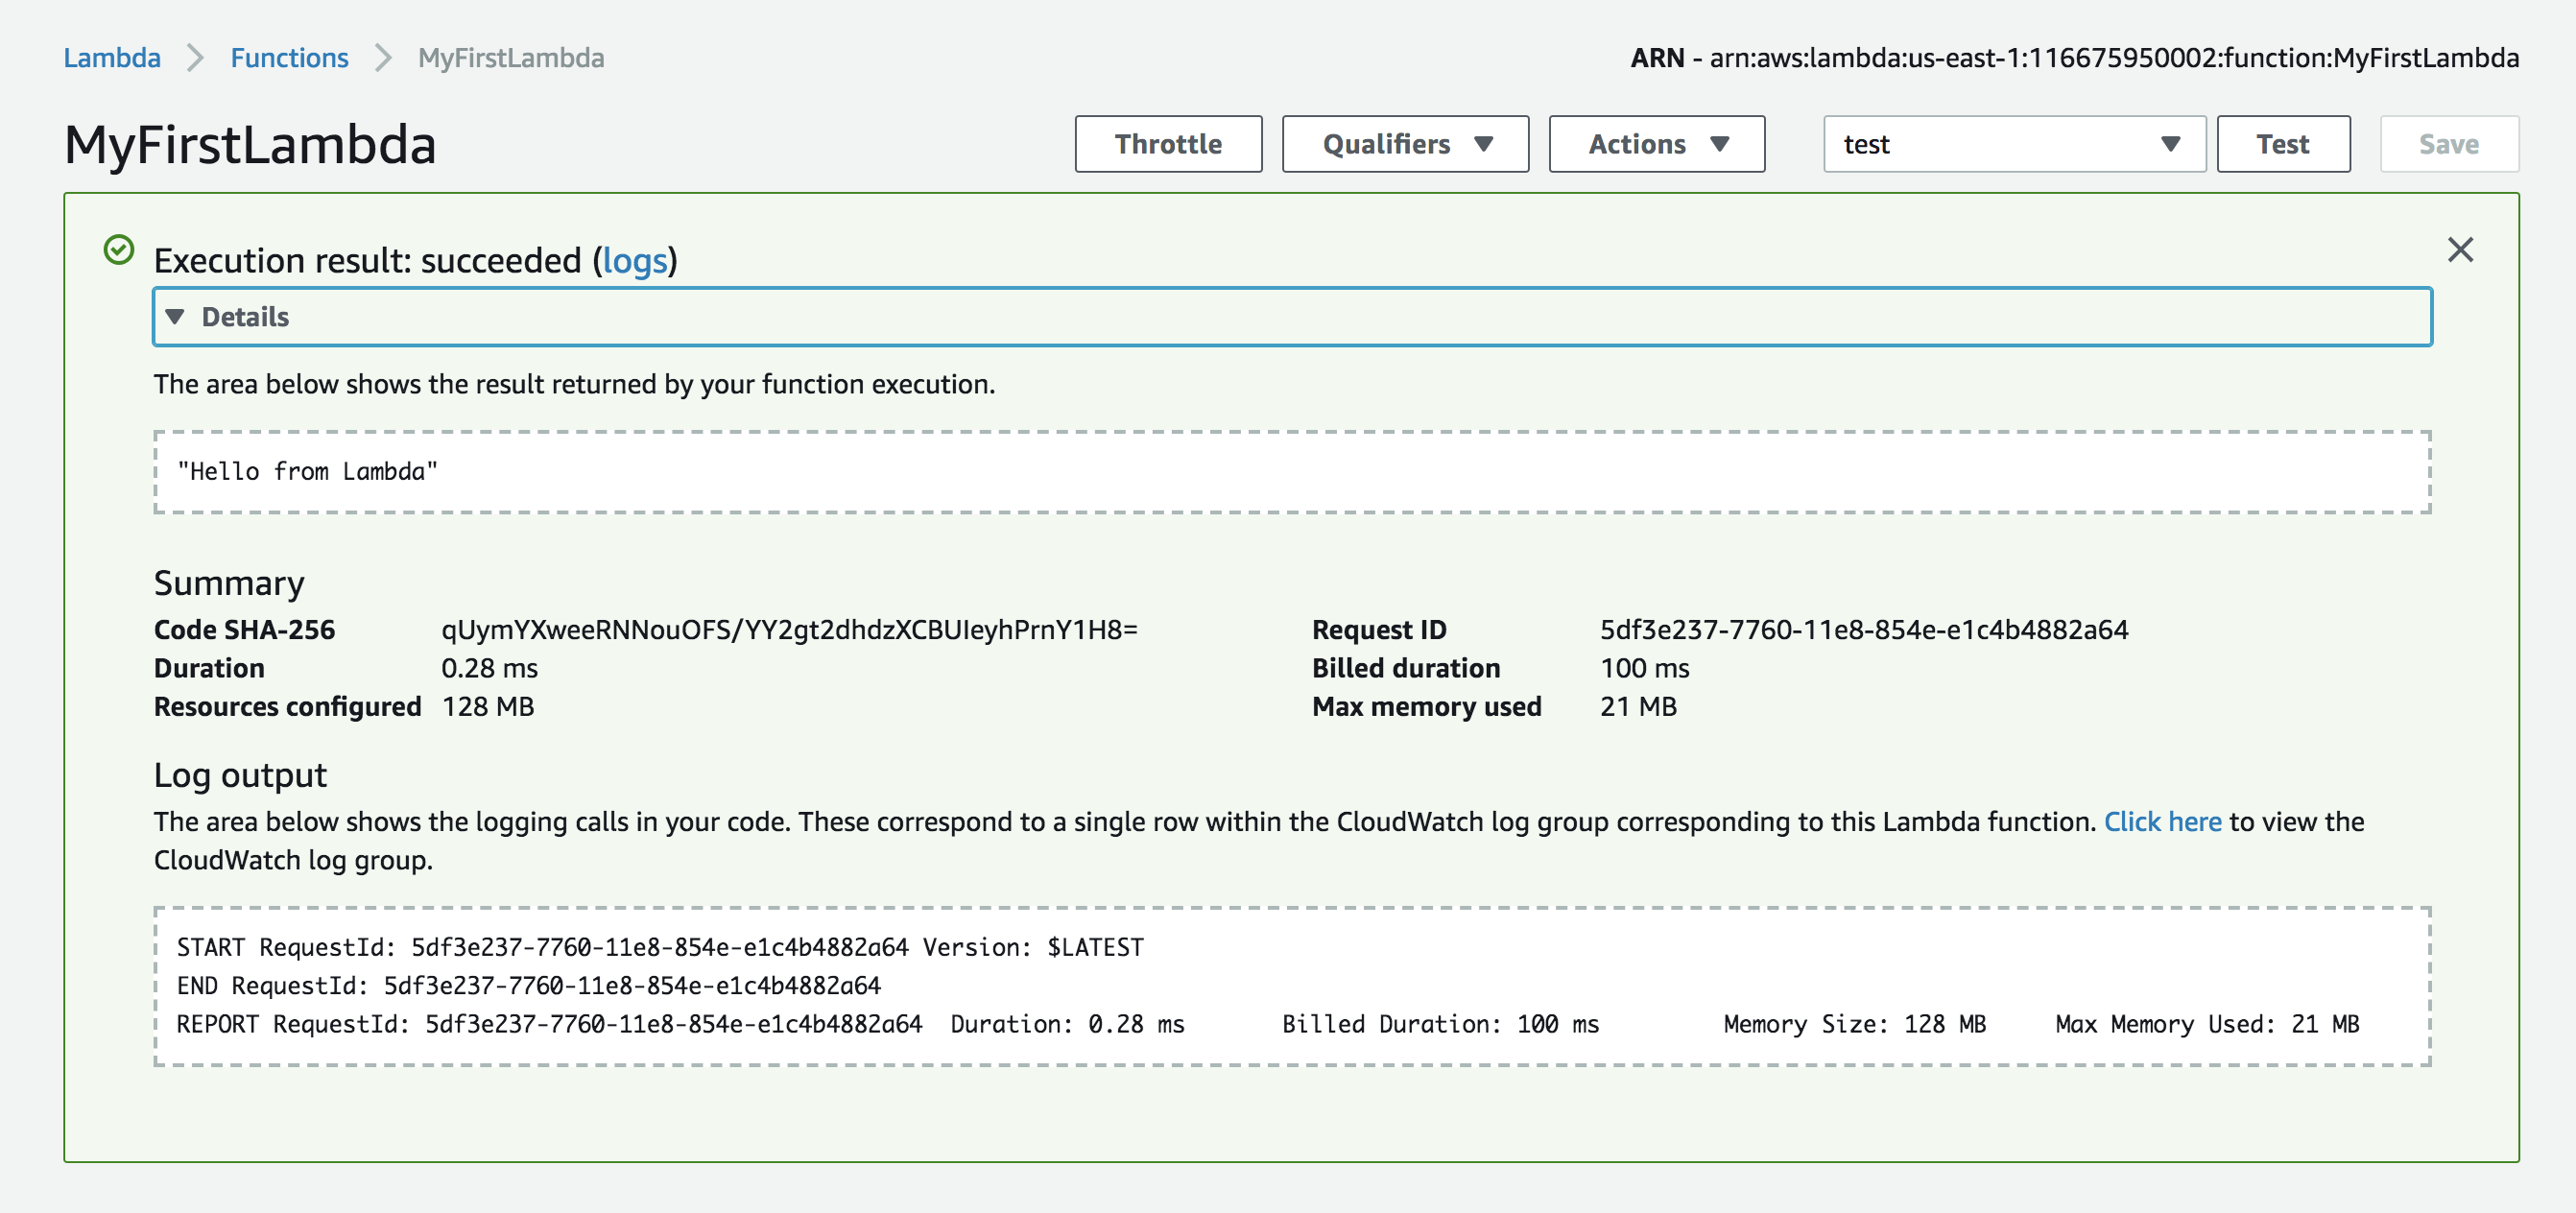Click the Throttle button

click(1168, 144)
